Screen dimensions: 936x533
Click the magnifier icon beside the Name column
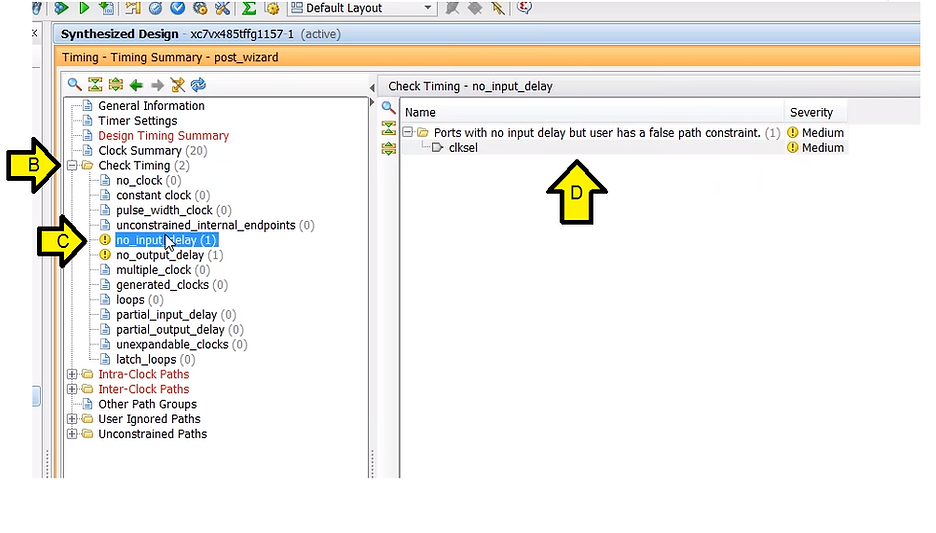389,107
